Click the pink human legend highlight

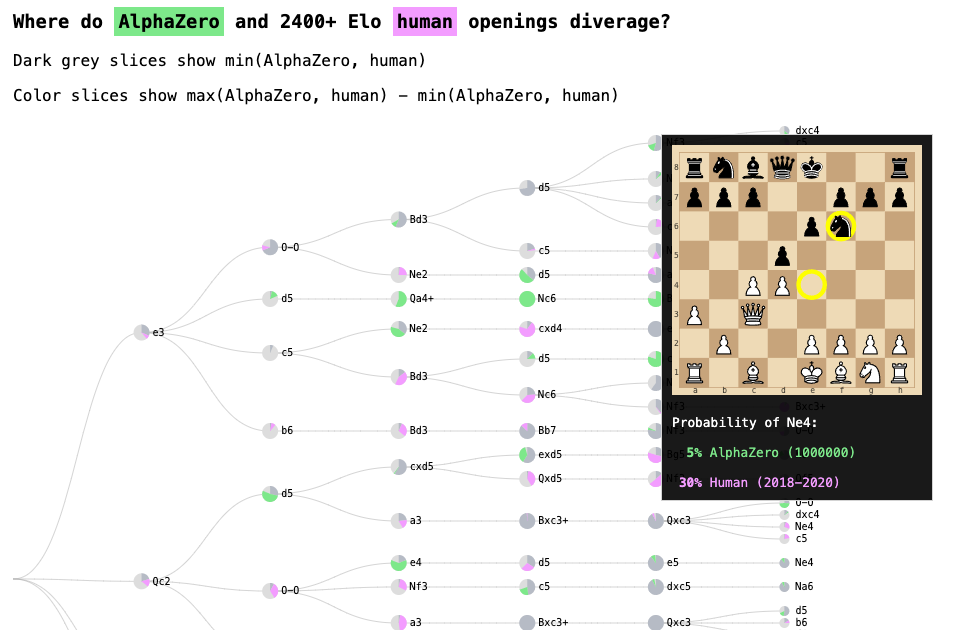click(425, 22)
